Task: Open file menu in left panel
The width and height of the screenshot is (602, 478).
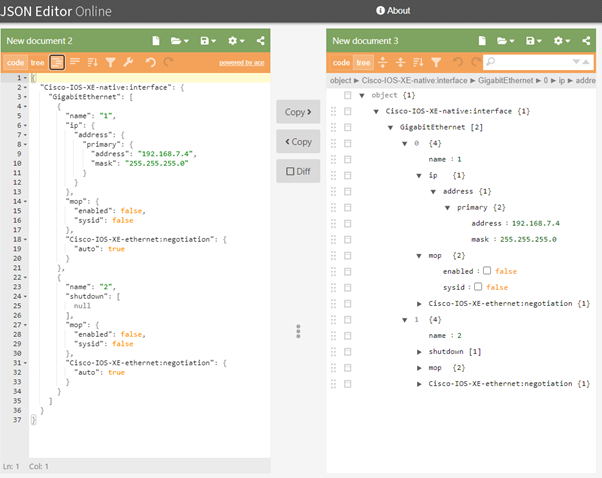Action: coord(179,41)
